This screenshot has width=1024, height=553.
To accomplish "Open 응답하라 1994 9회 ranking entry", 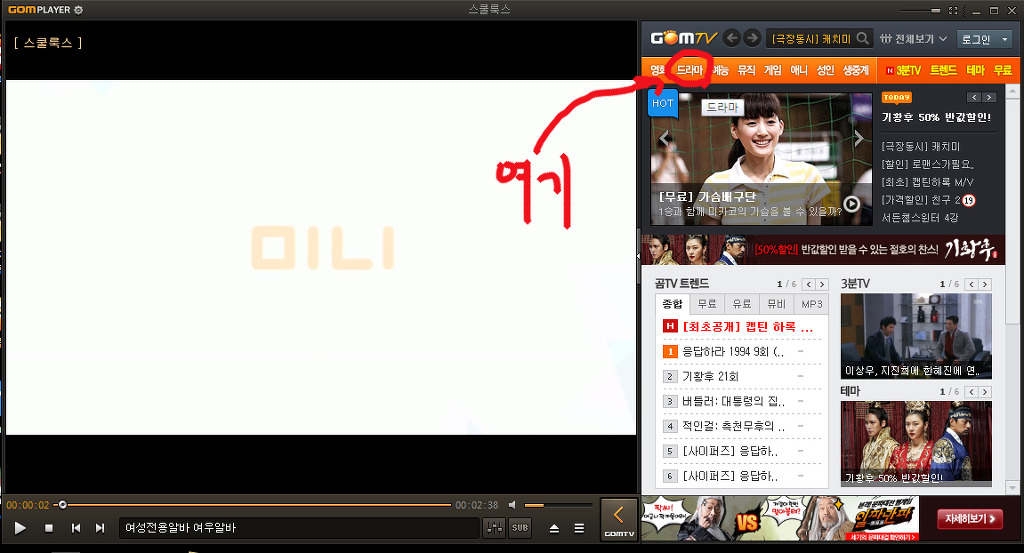I will (733, 351).
